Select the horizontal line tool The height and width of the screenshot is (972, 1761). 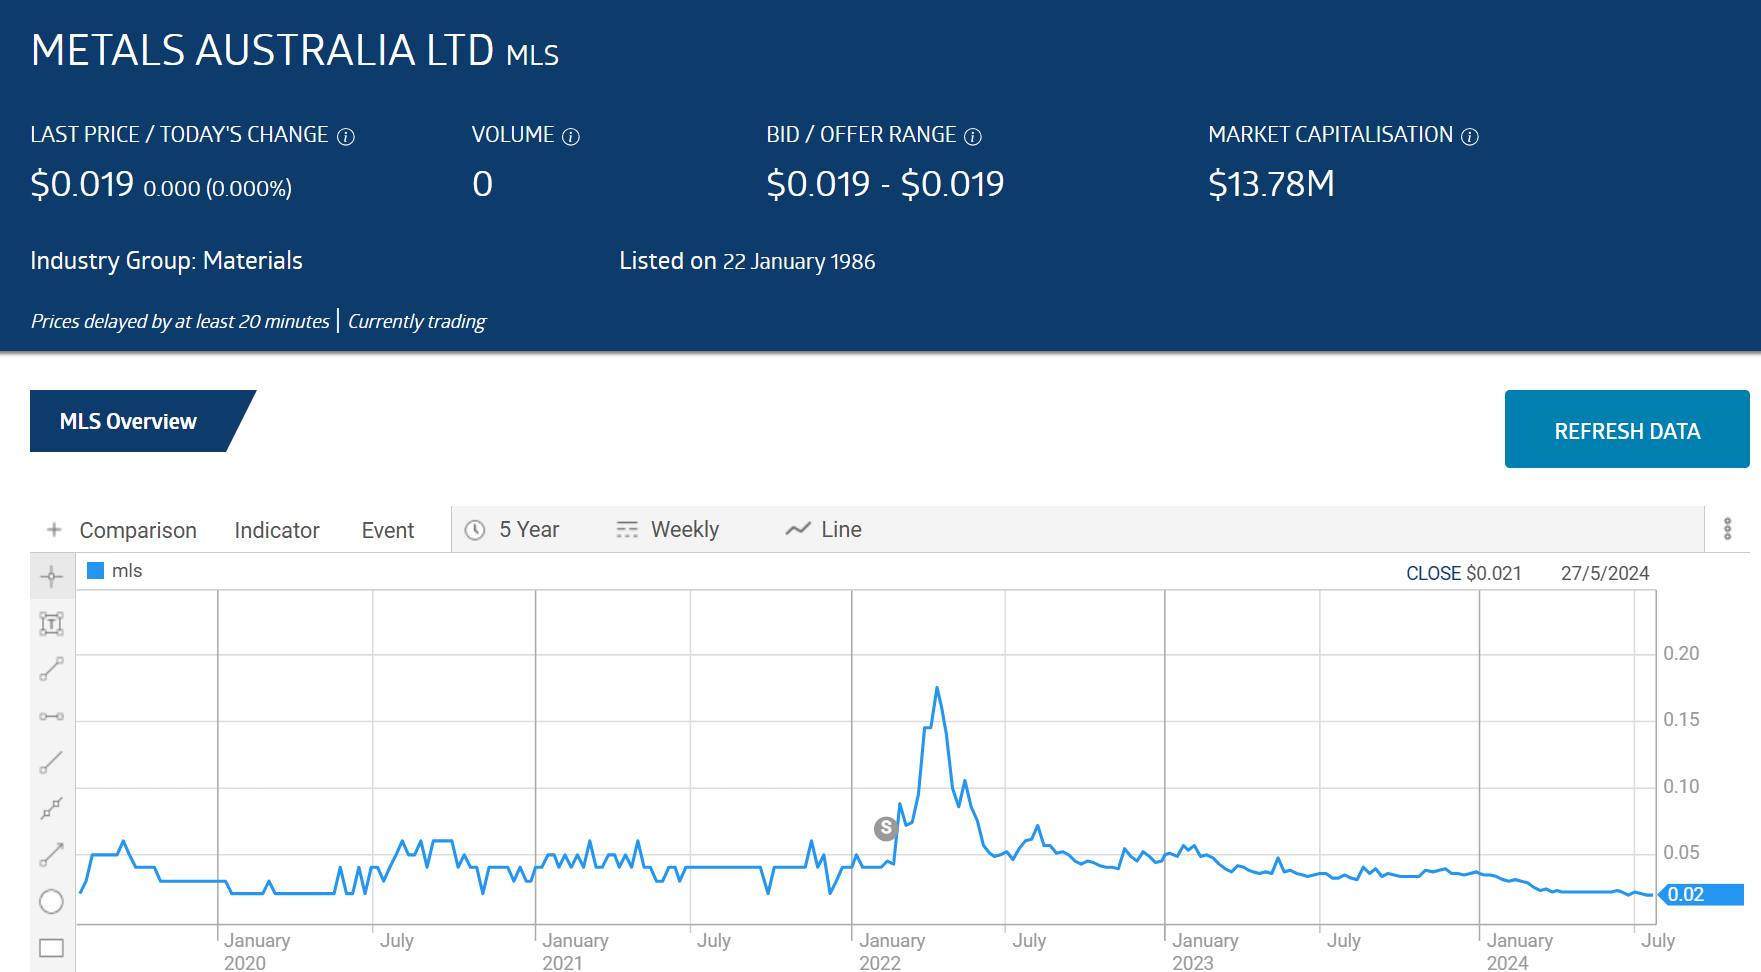51,716
